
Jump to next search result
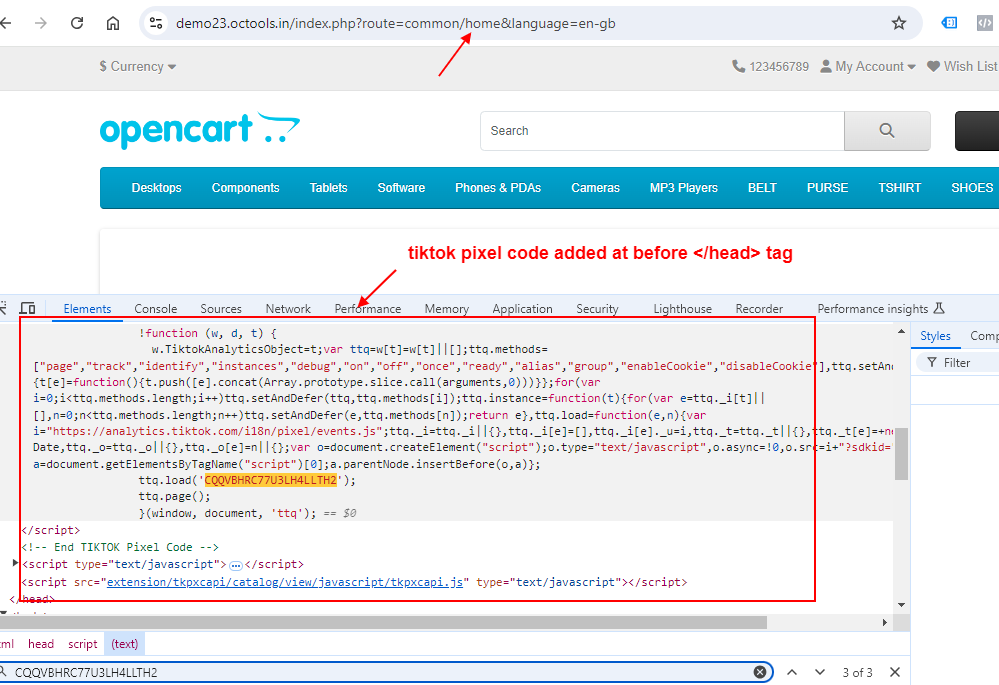pos(820,672)
